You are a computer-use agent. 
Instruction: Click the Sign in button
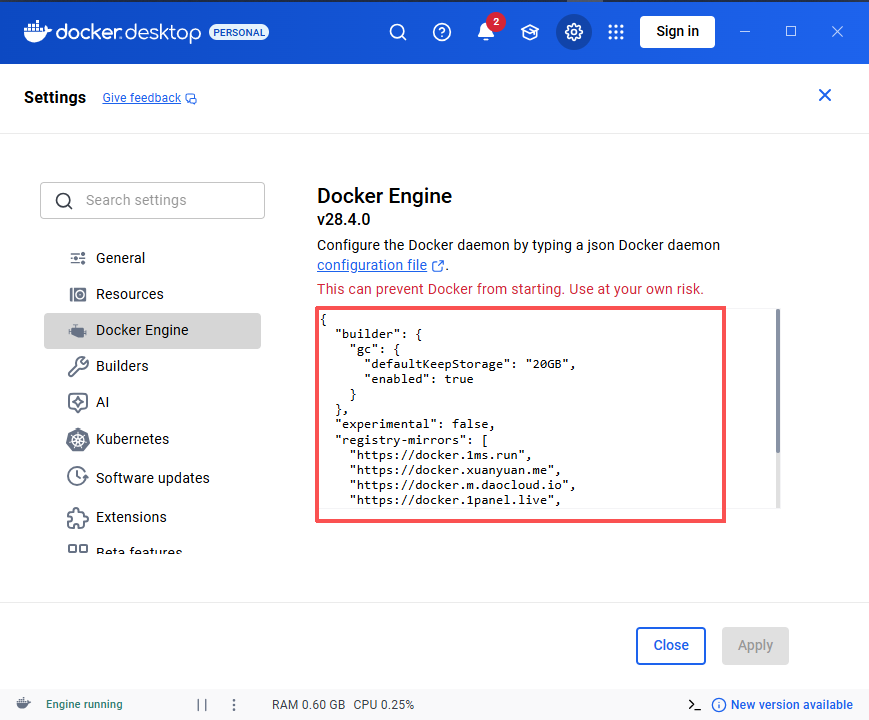[677, 32]
